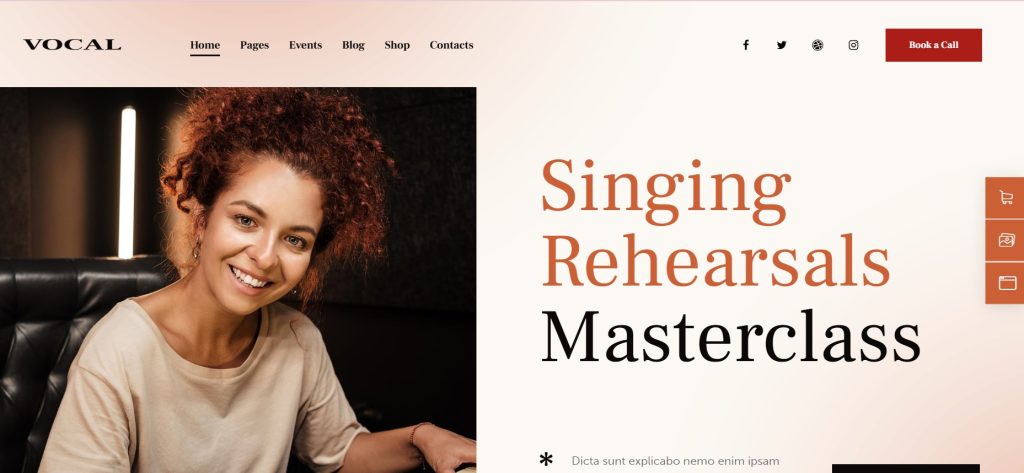This screenshot has width=1024, height=473.
Task: Open the Facebook social icon
Action: click(x=746, y=45)
